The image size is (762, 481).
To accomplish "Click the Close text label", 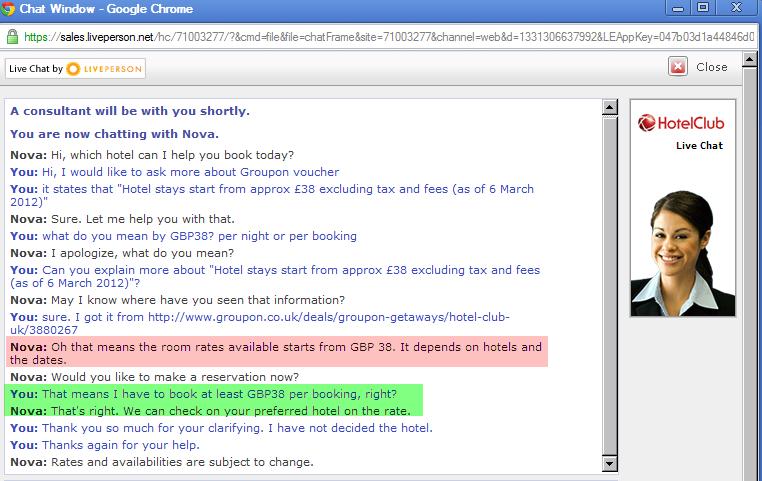I will 711,67.
